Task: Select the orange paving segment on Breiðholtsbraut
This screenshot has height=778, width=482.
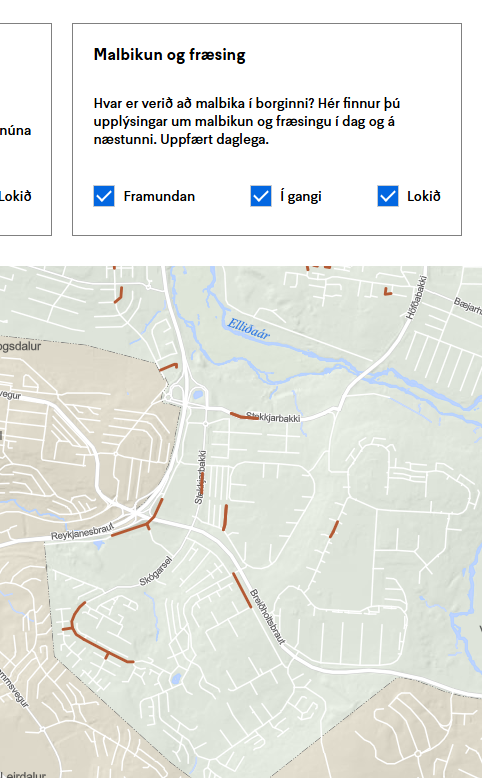Action: (x=242, y=590)
